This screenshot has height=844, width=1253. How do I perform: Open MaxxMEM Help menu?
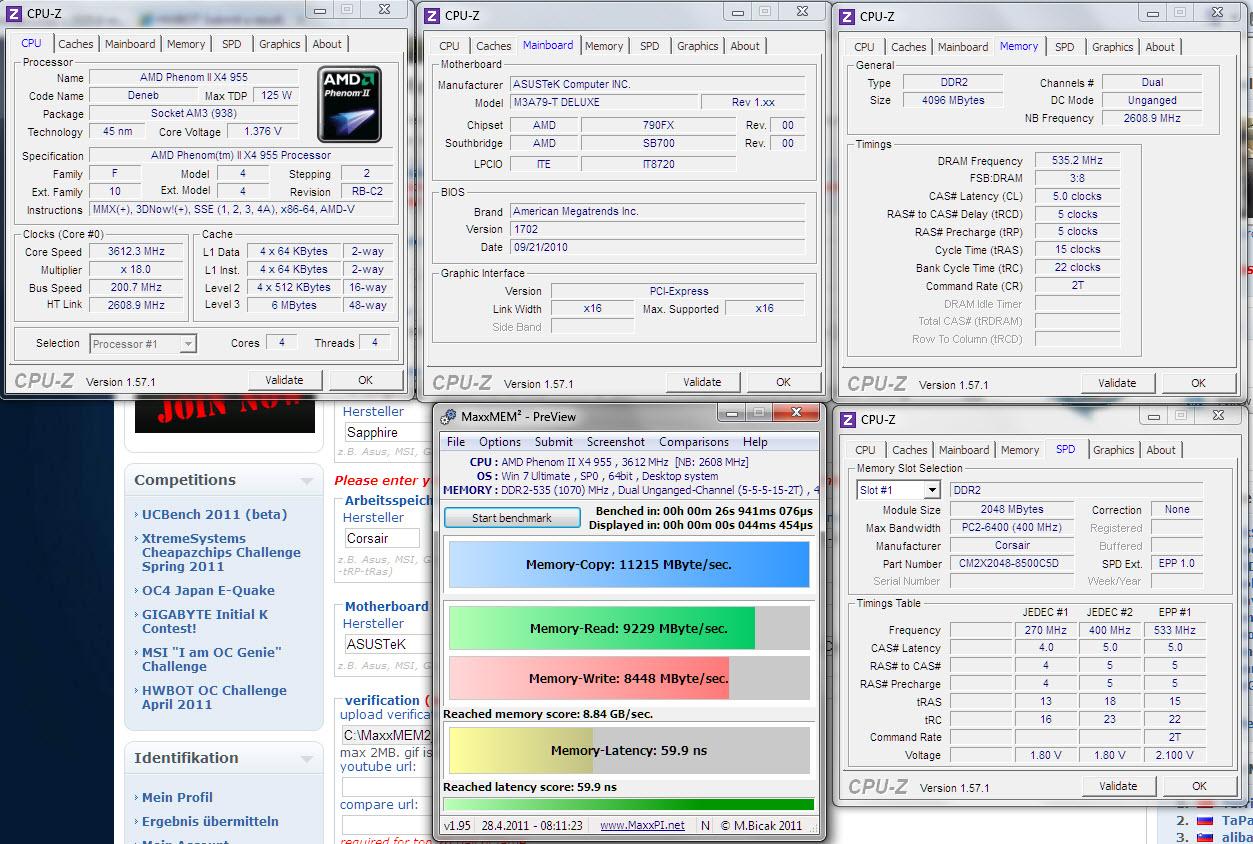click(756, 442)
